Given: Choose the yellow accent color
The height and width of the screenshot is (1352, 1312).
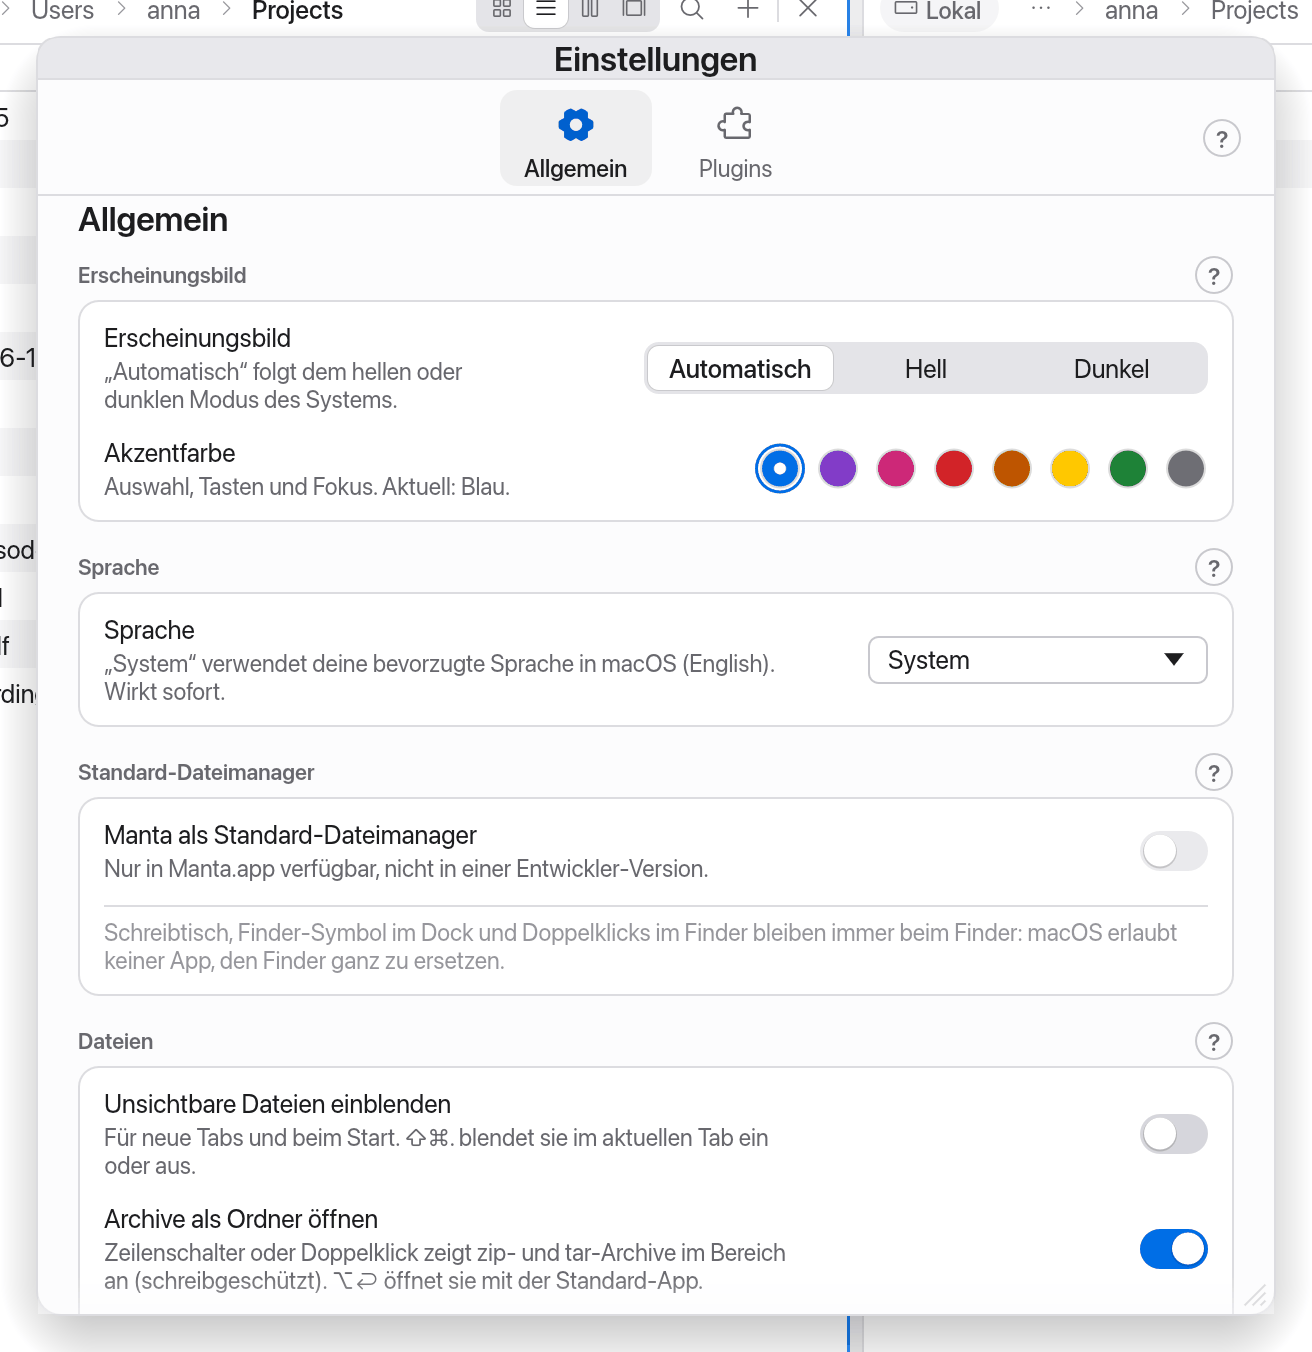Looking at the screenshot, I should tap(1070, 468).
